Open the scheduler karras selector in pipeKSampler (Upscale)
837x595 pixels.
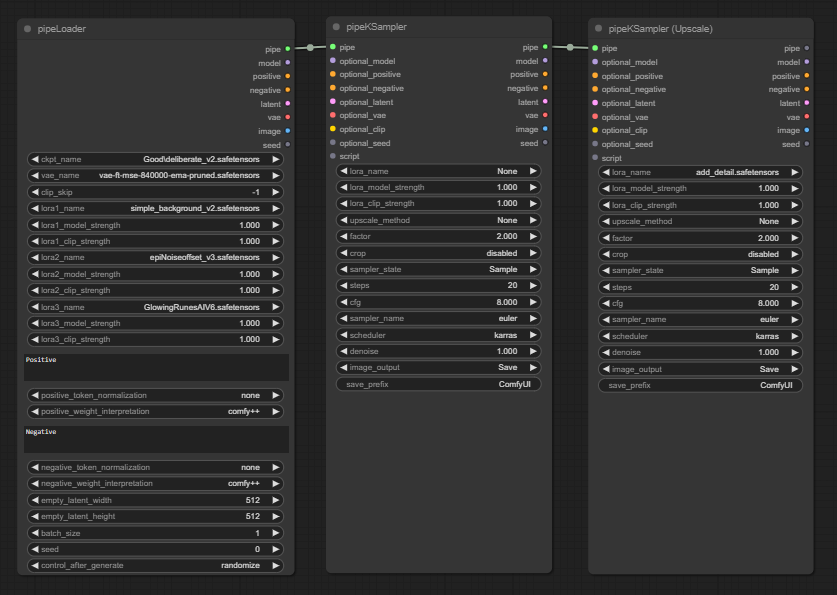click(700, 336)
